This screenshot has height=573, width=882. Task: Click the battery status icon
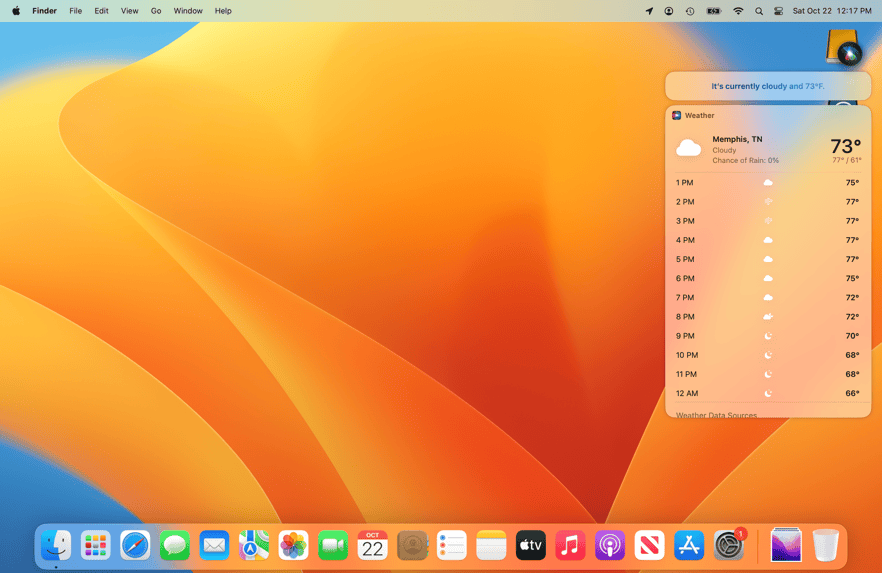pos(714,11)
